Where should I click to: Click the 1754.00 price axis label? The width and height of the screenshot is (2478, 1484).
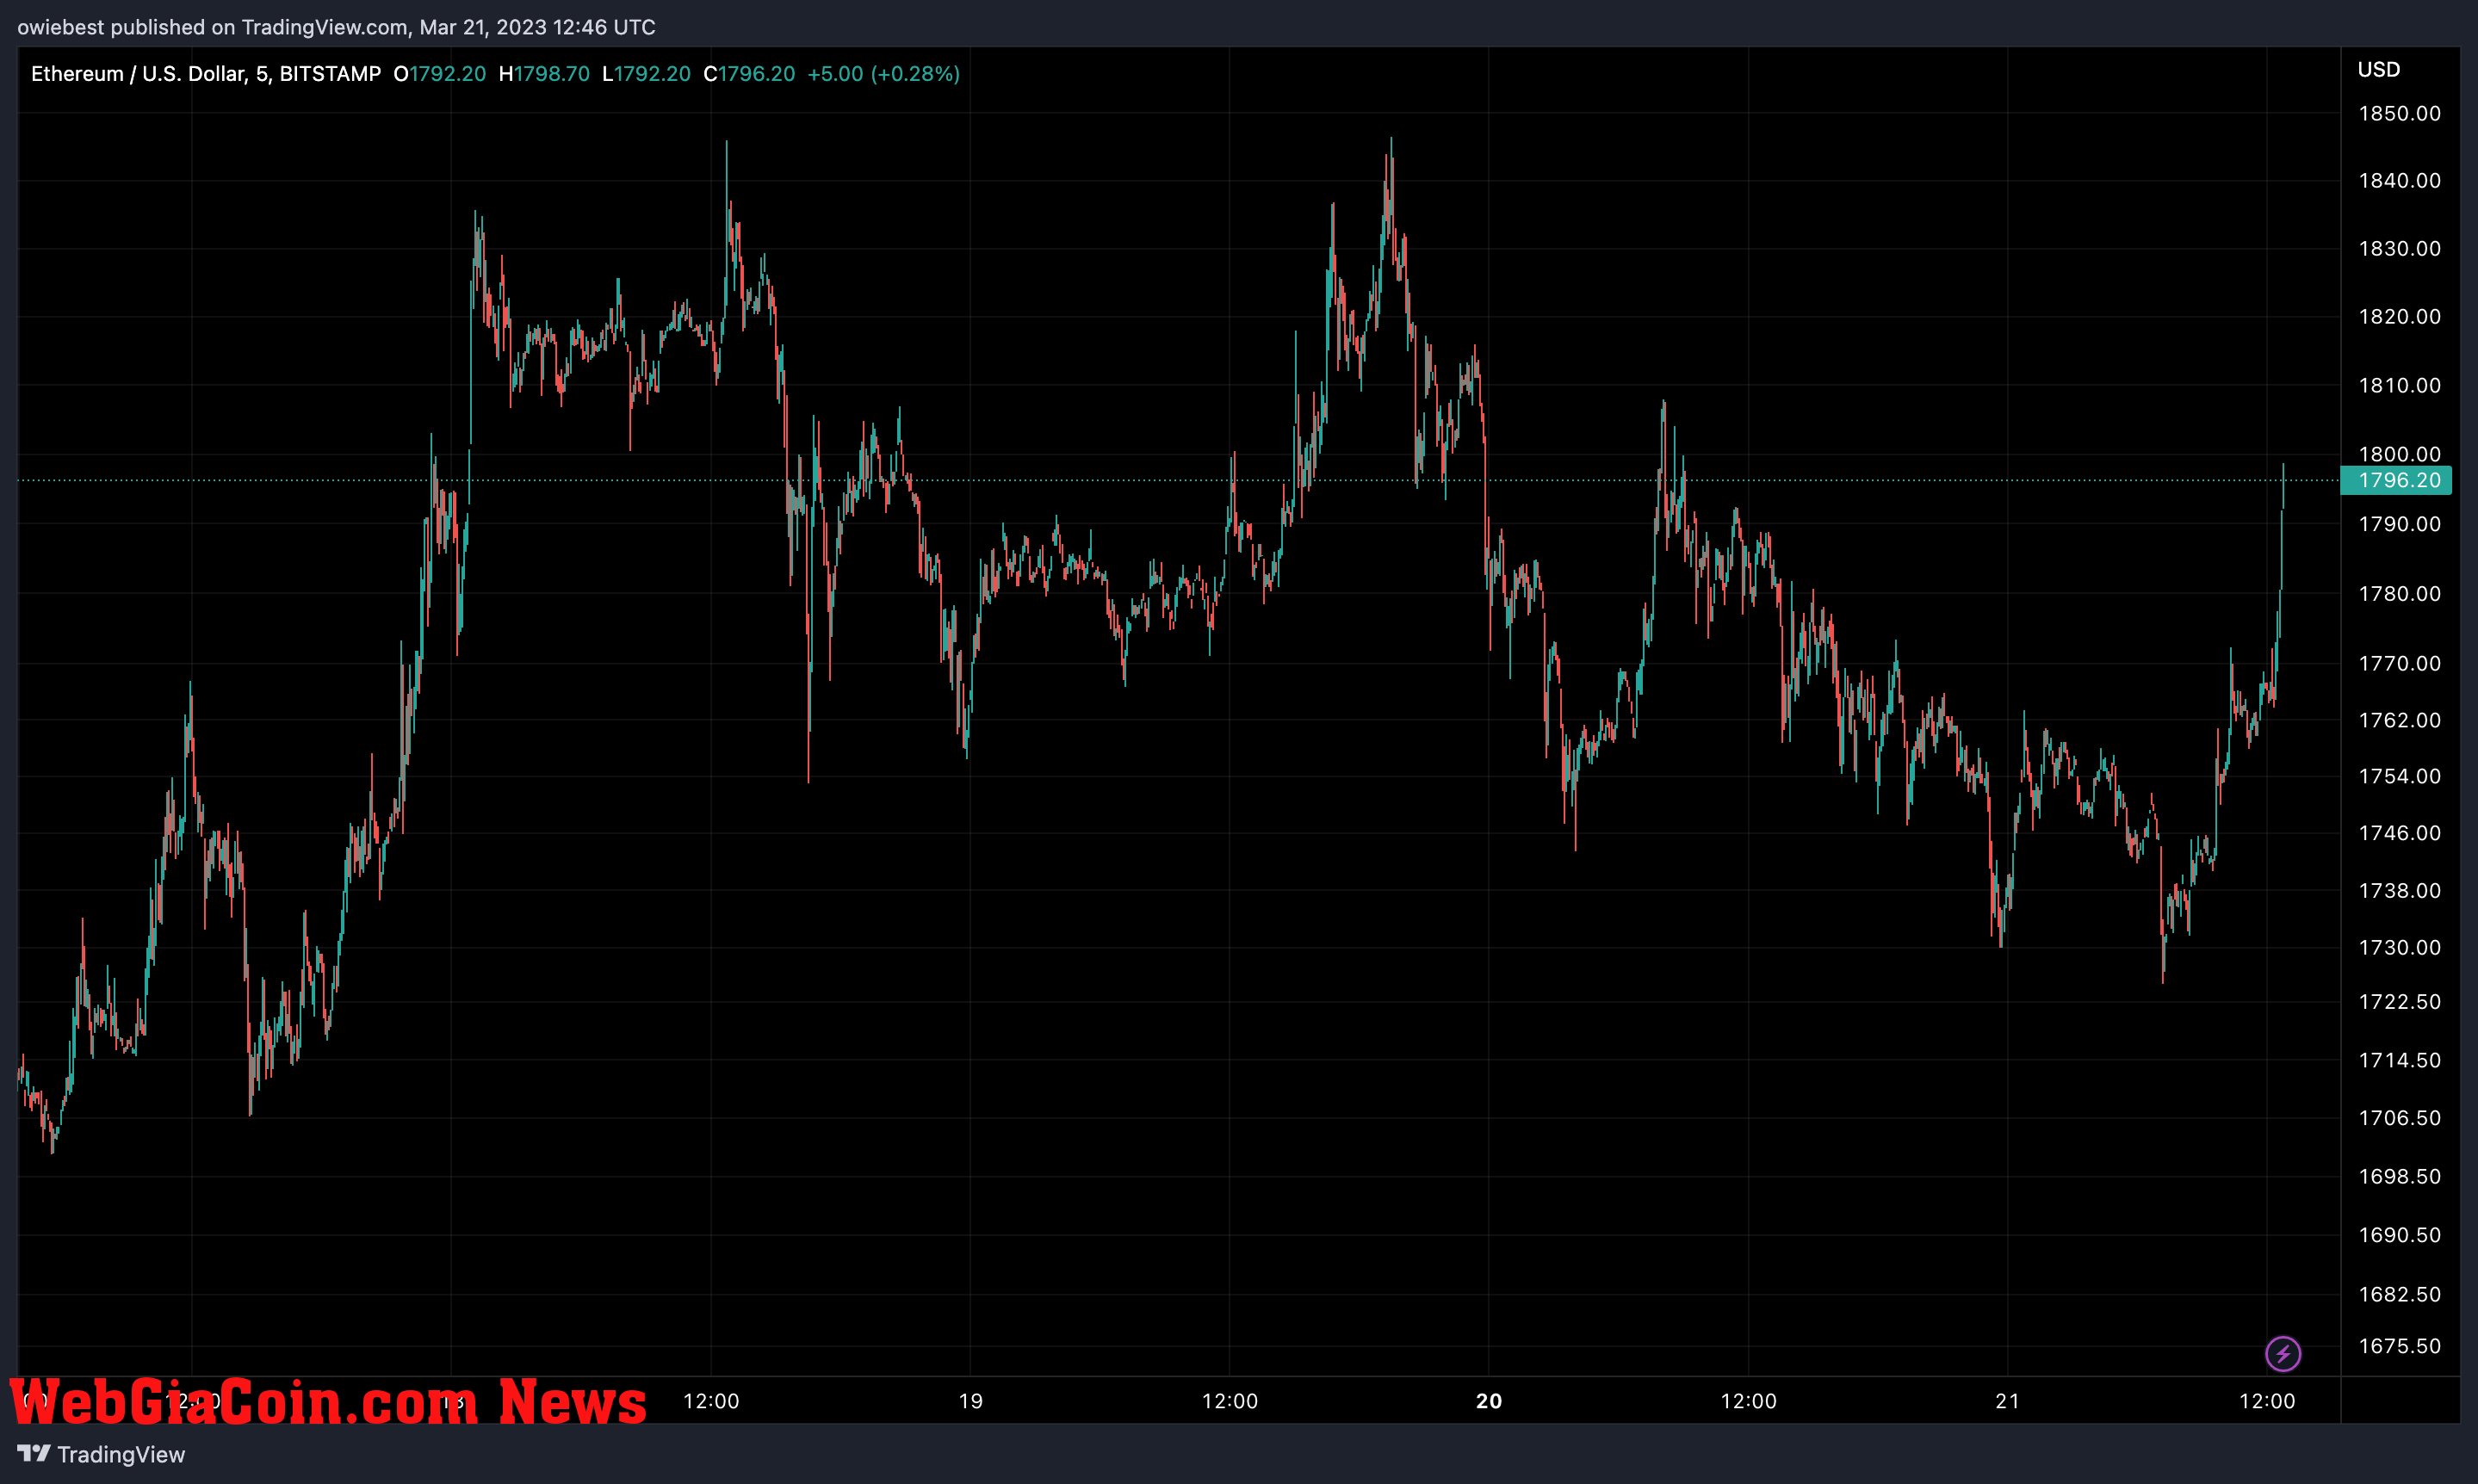[2399, 776]
